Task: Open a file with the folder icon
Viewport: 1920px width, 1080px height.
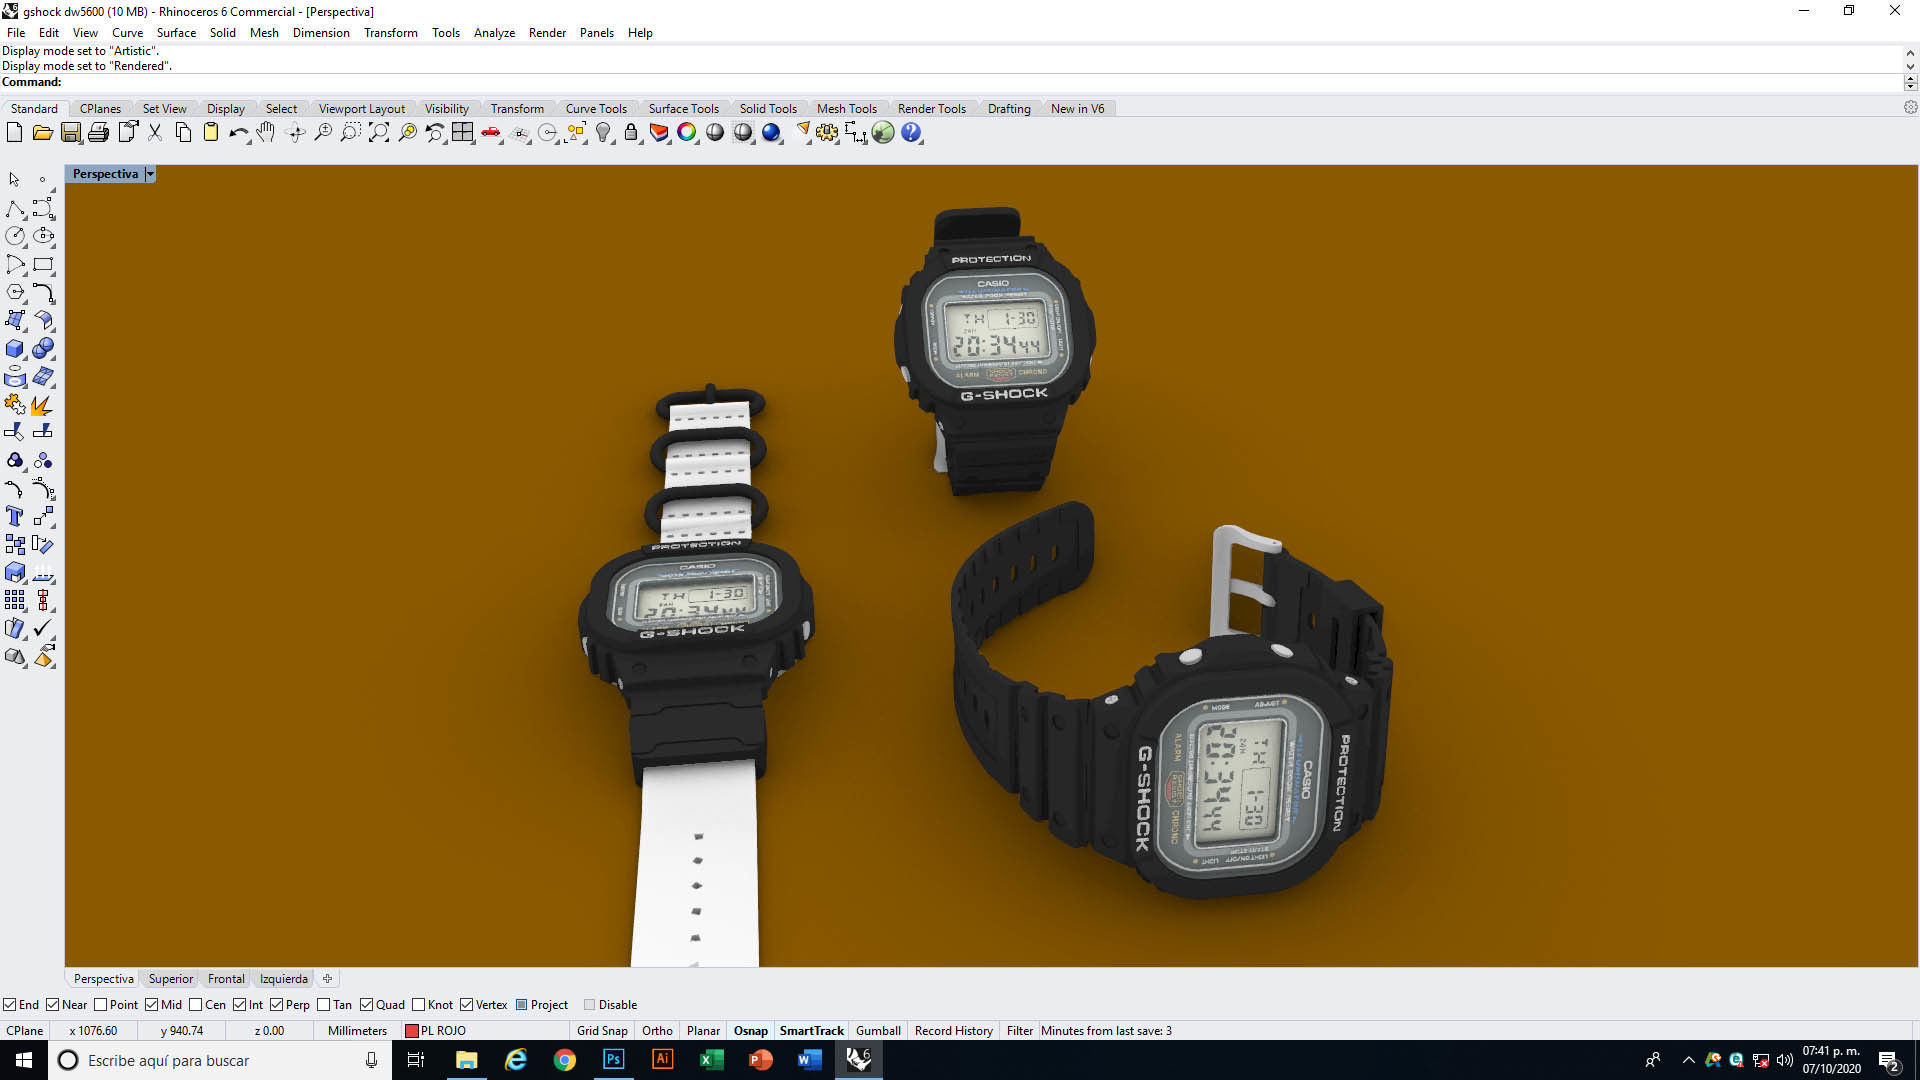Action: coord(42,133)
